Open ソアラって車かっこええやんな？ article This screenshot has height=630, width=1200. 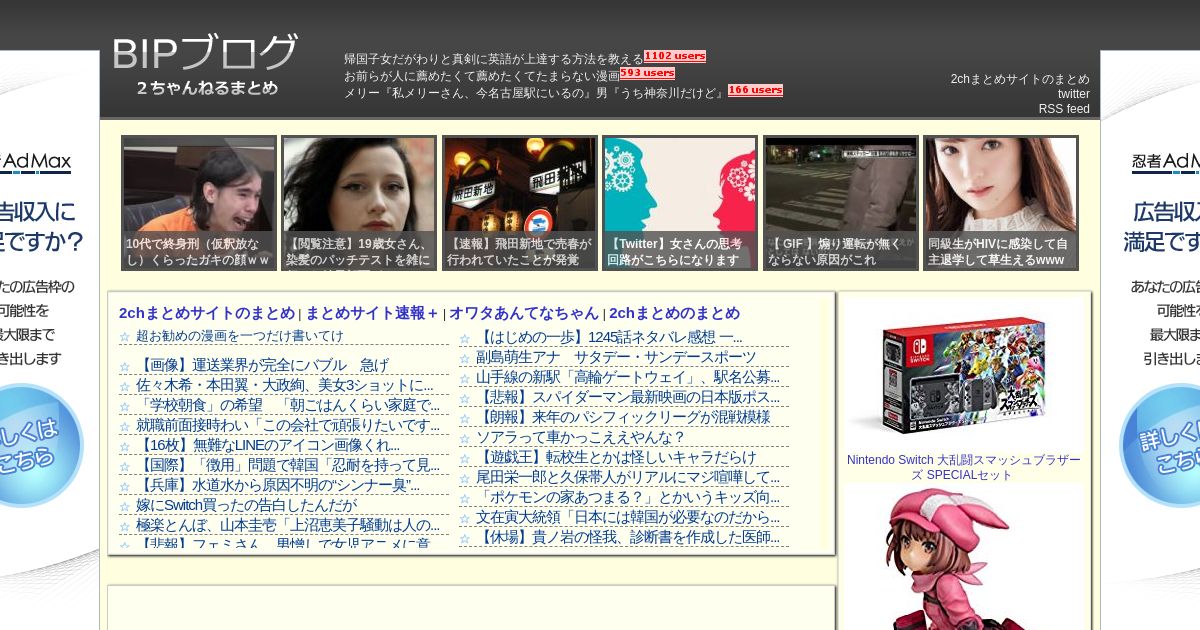581,437
